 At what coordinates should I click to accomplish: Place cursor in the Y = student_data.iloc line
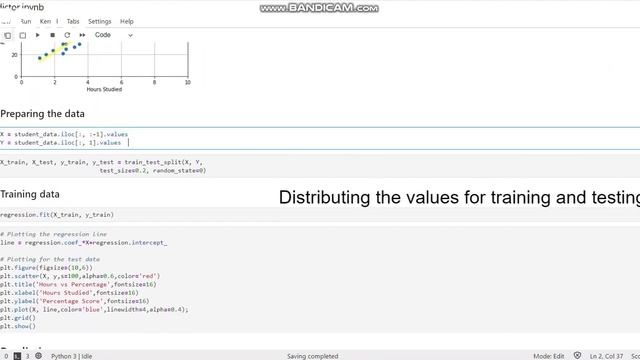click(x=60, y=143)
